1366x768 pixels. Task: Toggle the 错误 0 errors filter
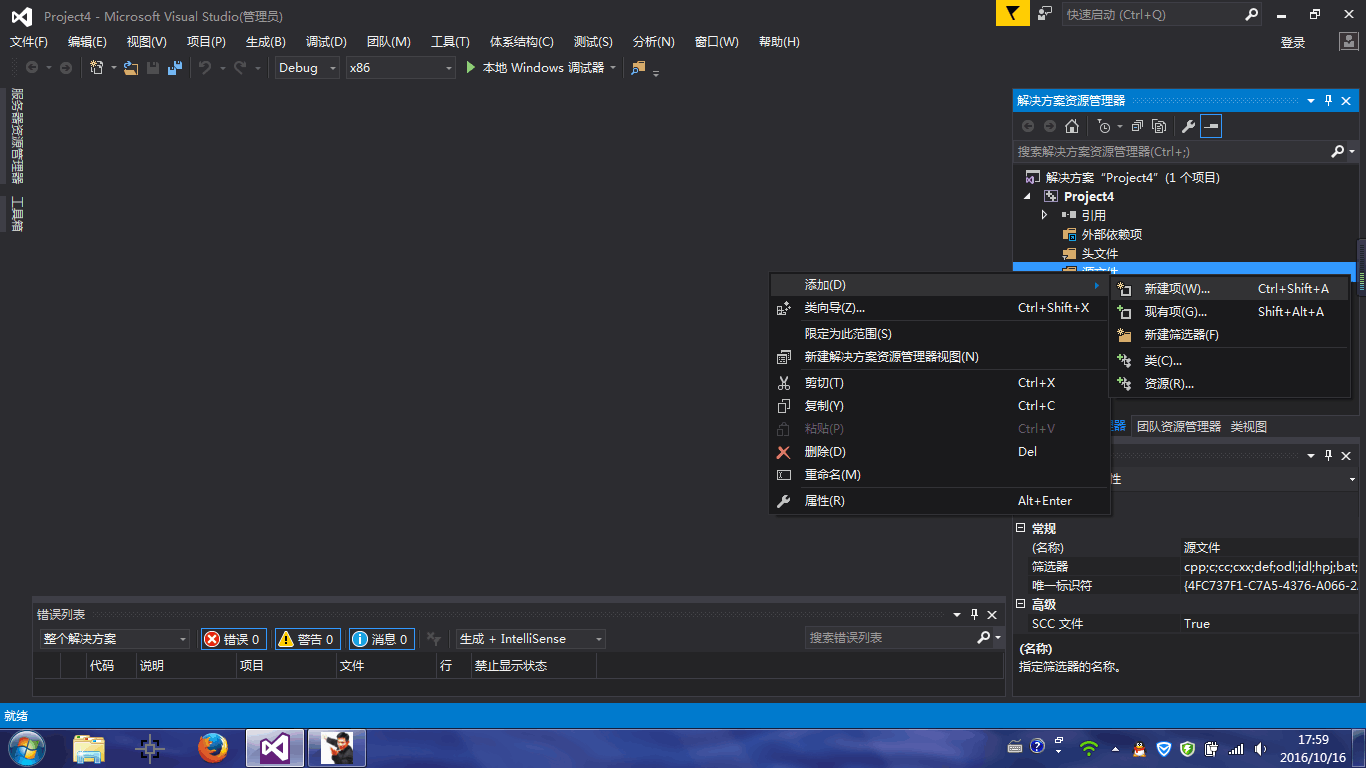tap(234, 639)
